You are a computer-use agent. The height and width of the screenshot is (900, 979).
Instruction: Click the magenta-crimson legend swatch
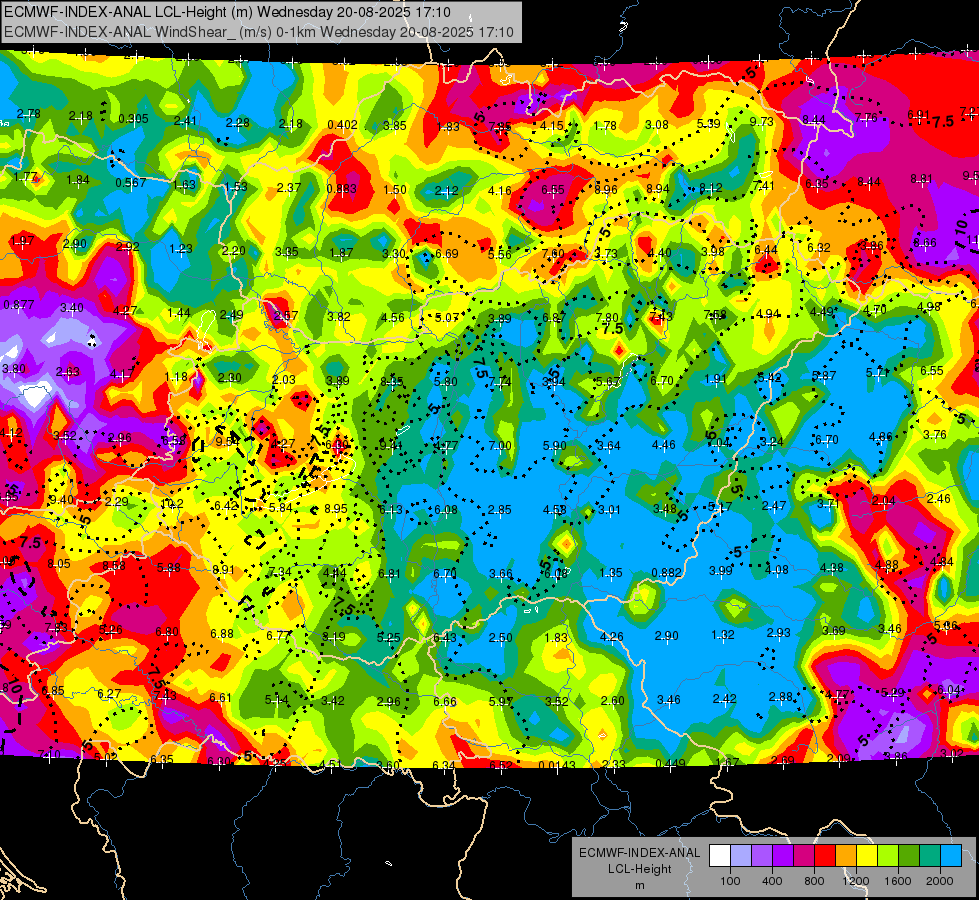tap(804, 856)
